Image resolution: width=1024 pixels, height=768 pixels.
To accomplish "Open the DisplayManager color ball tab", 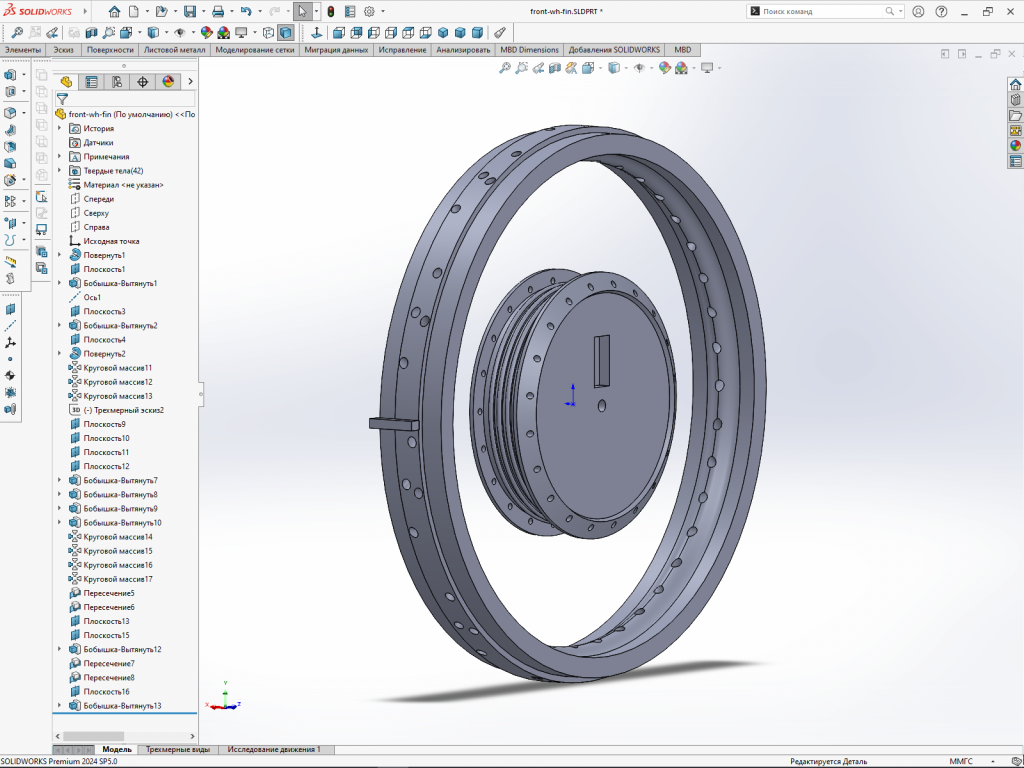I will pyautogui.click(x=167, y=82).
